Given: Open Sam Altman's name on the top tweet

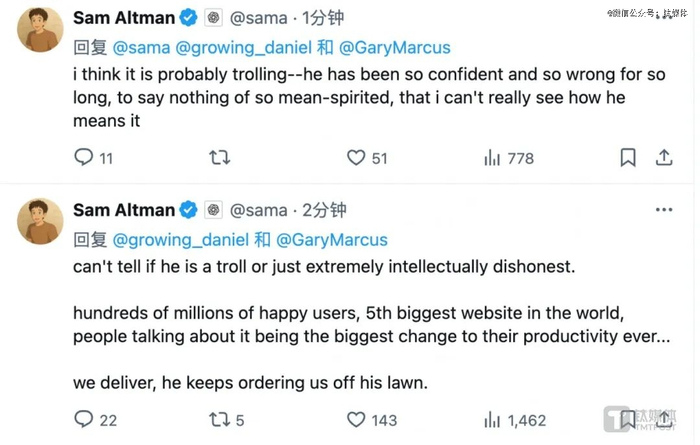Looking at the screenshot, I should [122, 17].
